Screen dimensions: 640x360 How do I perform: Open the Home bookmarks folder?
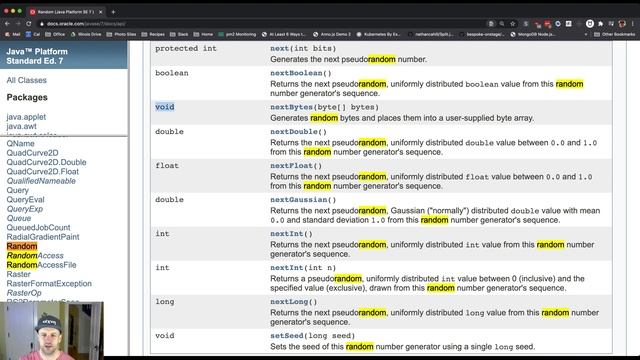[203, 34]
